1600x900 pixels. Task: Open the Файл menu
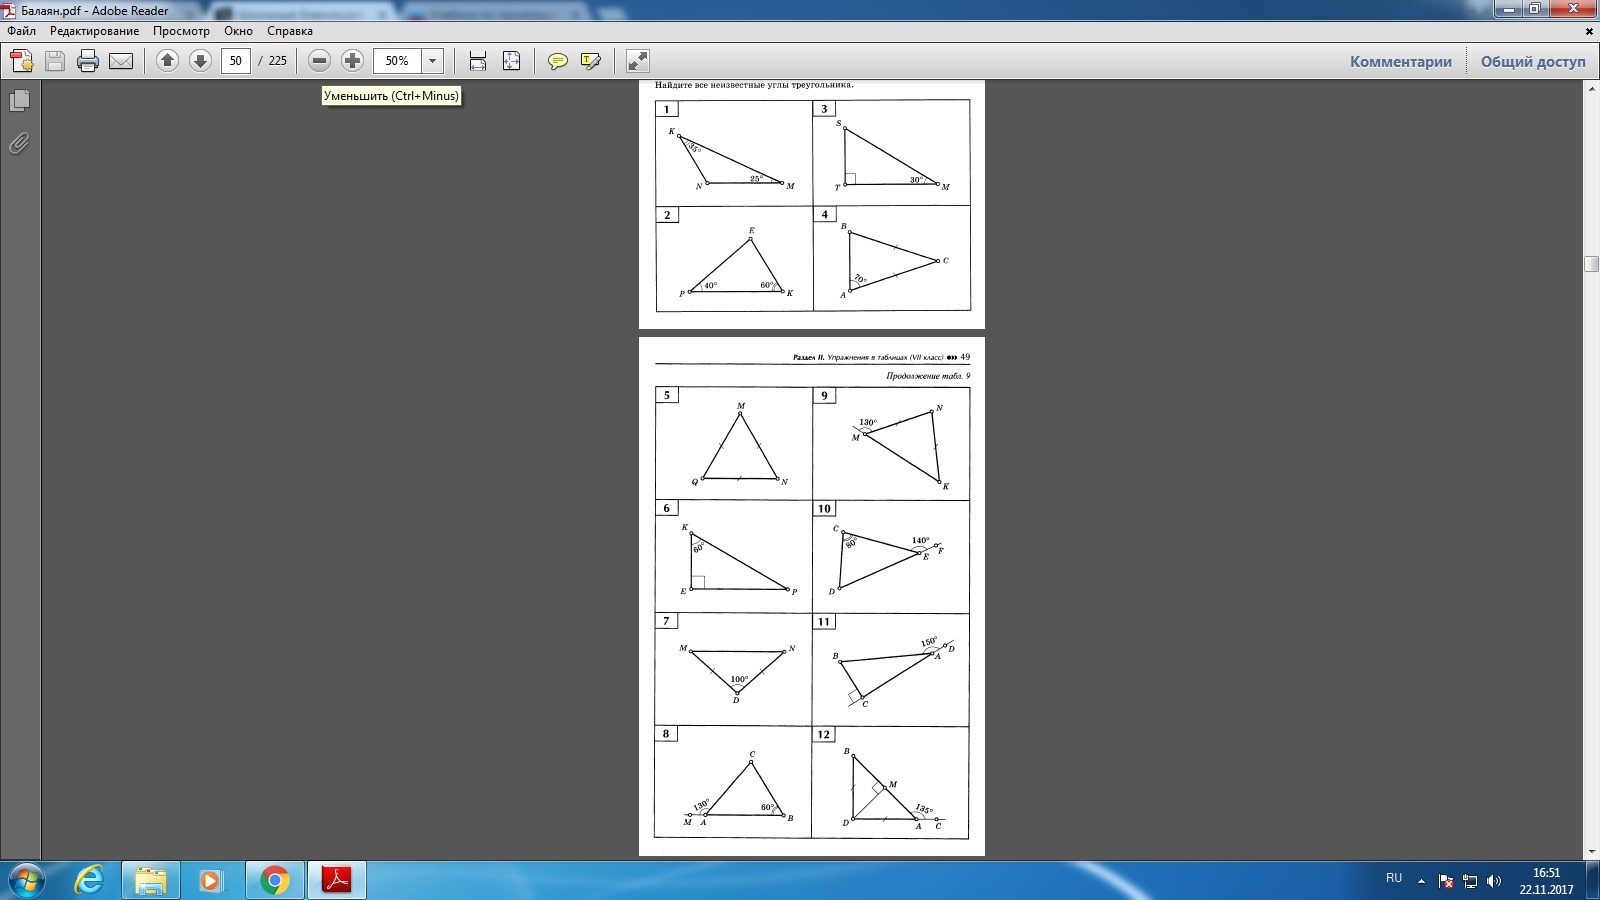click(x=22, y=31)
